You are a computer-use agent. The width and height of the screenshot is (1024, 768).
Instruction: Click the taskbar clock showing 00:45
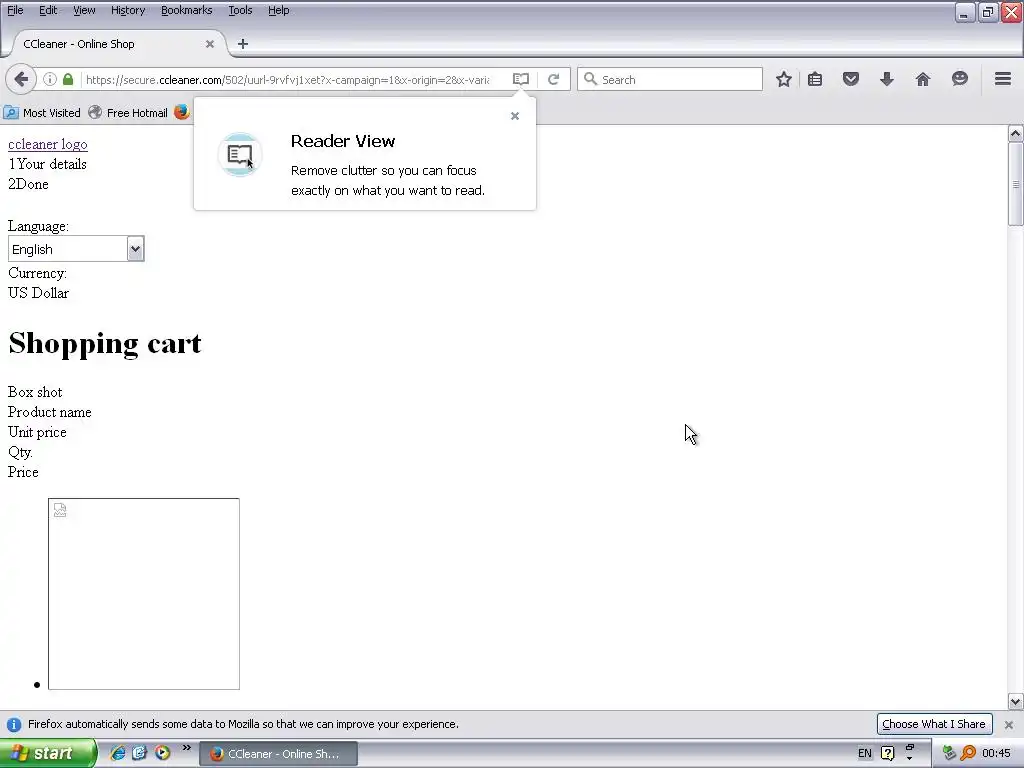996,753
